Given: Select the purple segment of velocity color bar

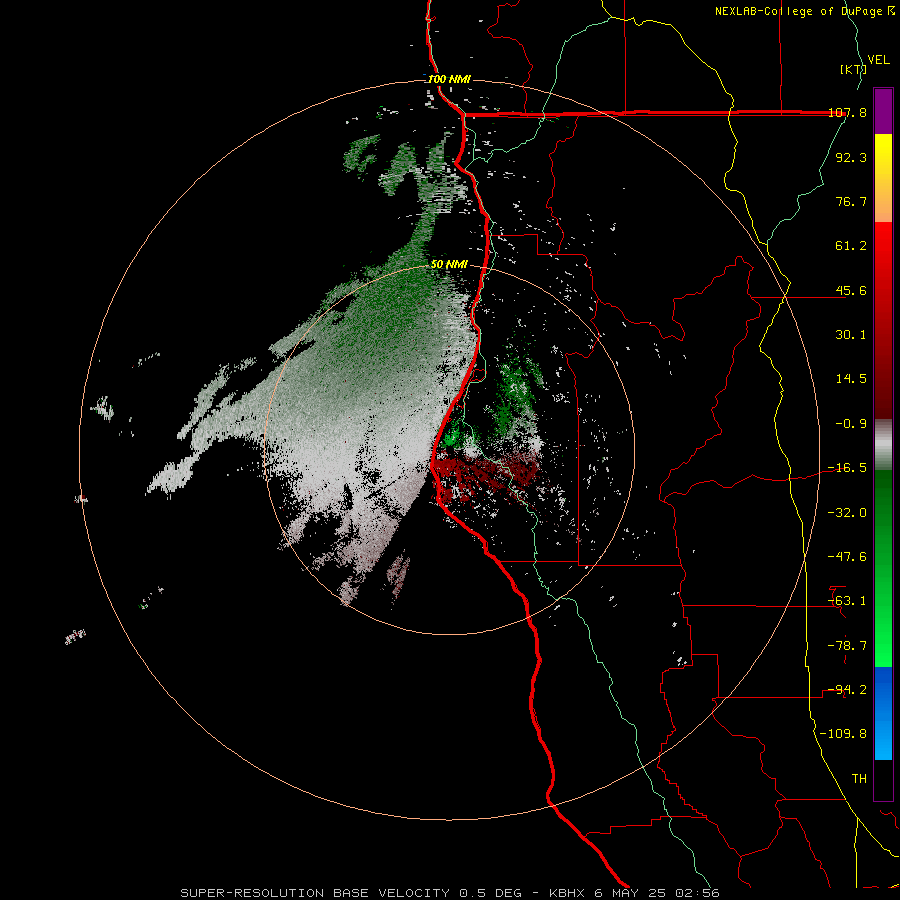Looking at the screenshot, I should pos(883,111).
